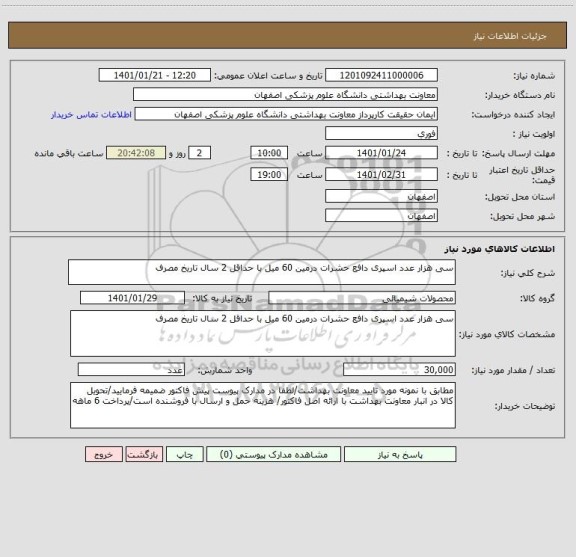
Task: Click the نام دستگاه خریدار label
Action: [x=520, y=96]
